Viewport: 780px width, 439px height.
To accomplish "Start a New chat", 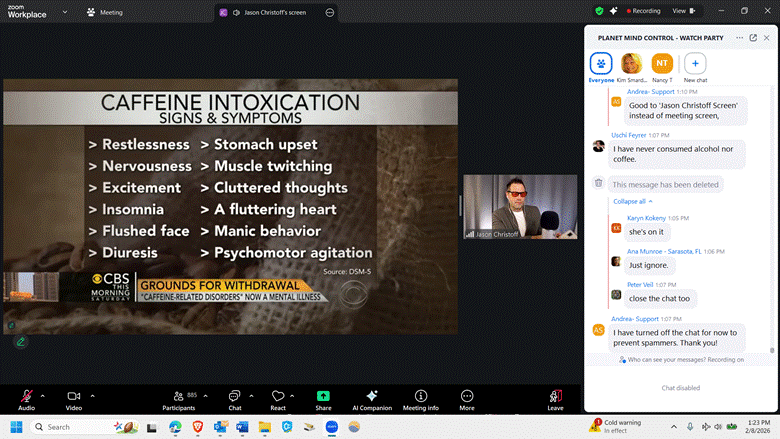I will click(x=695, y=68).
